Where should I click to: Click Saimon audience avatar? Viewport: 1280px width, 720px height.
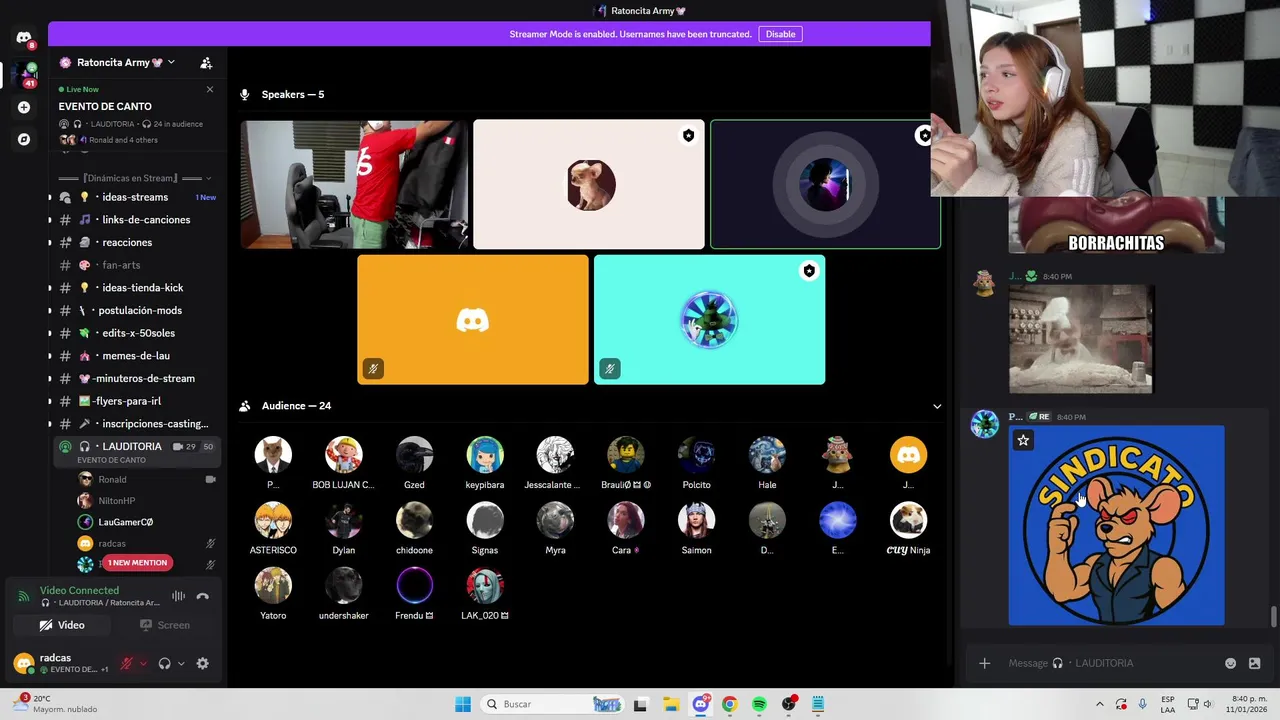pyautogui.click(x=696, y=520)
